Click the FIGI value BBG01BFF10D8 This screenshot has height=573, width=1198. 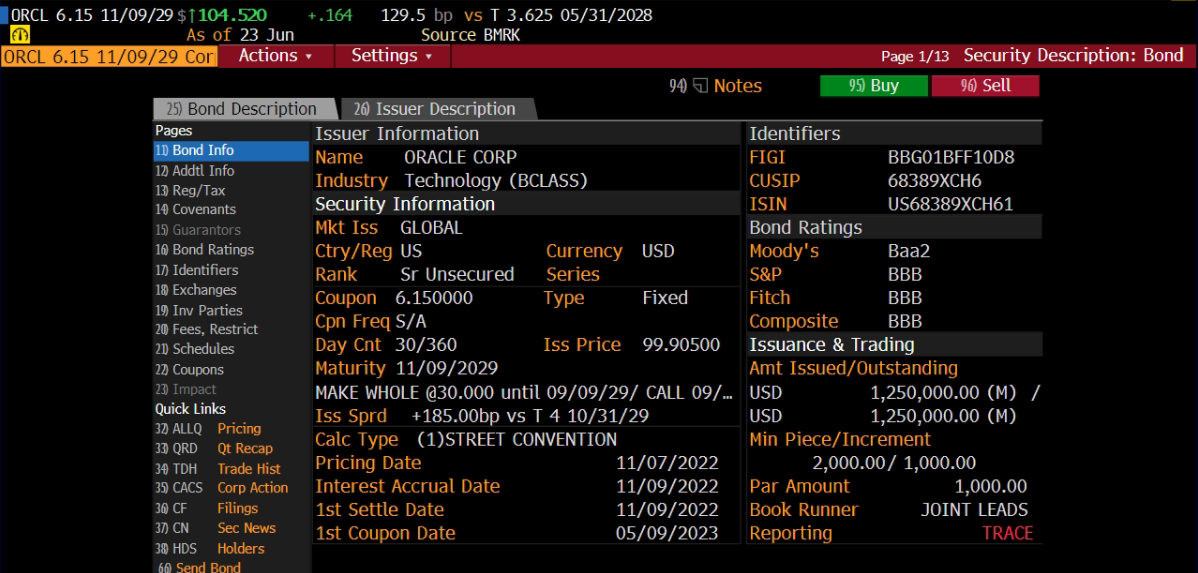[x=951, y=158]
